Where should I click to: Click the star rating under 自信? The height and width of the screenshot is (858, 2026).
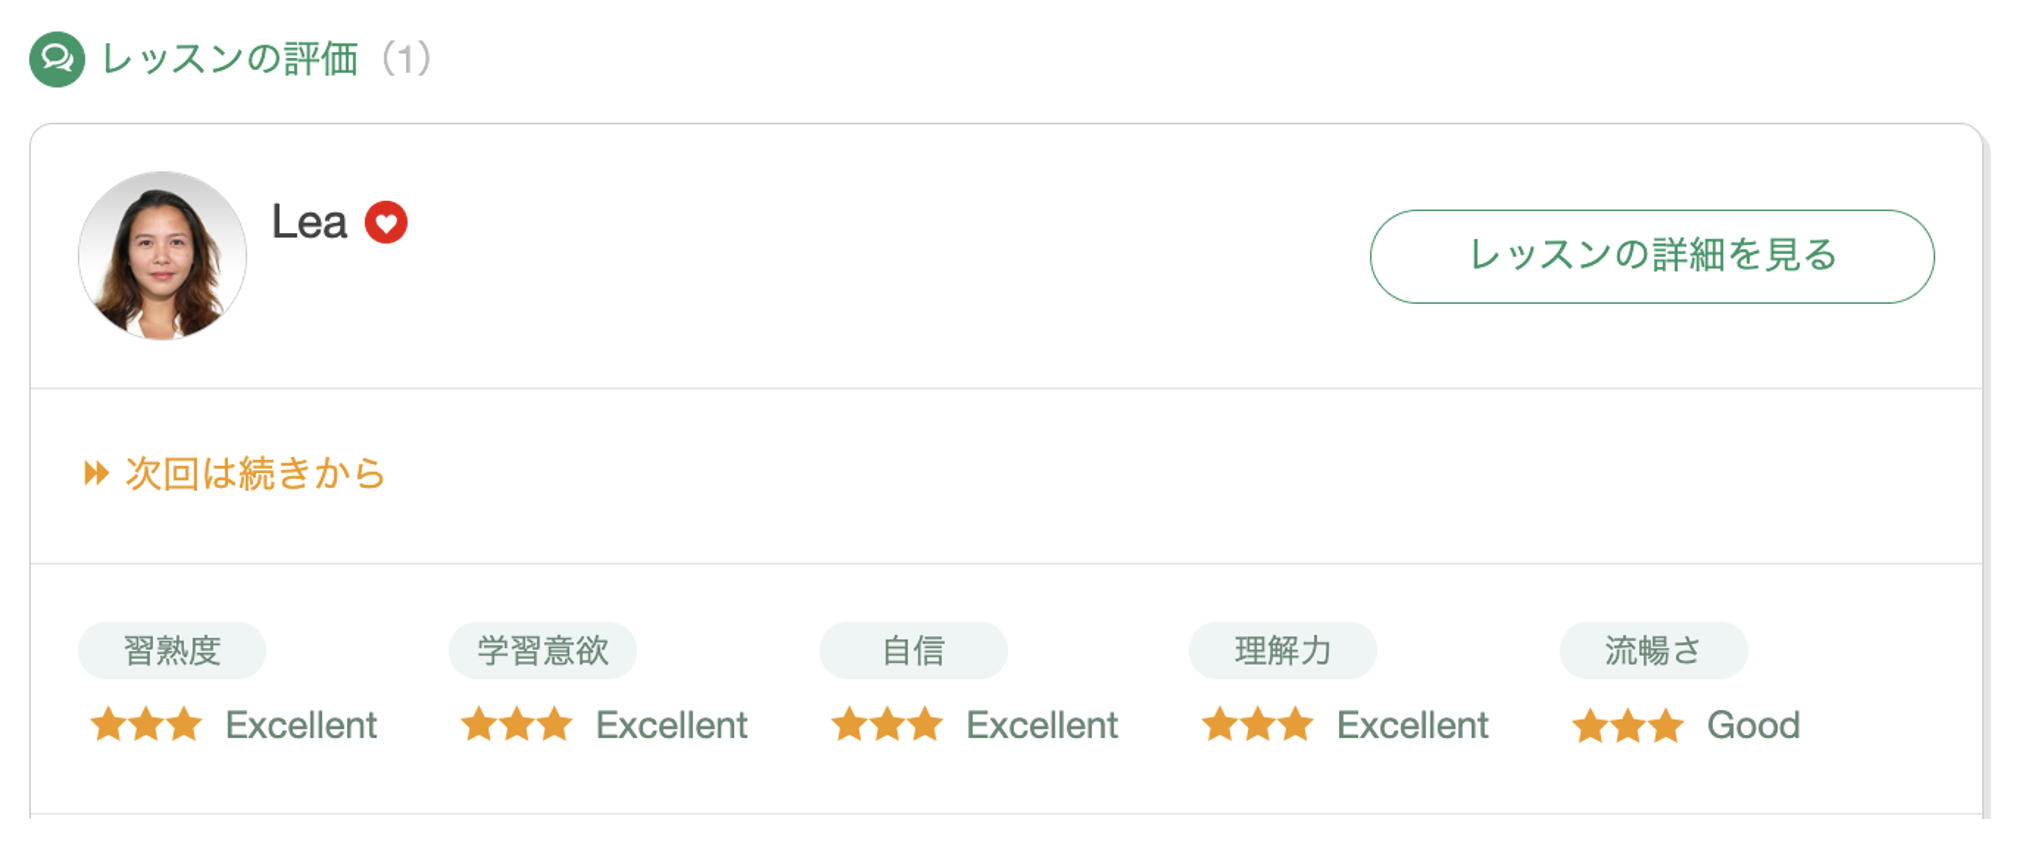point(887,724)
